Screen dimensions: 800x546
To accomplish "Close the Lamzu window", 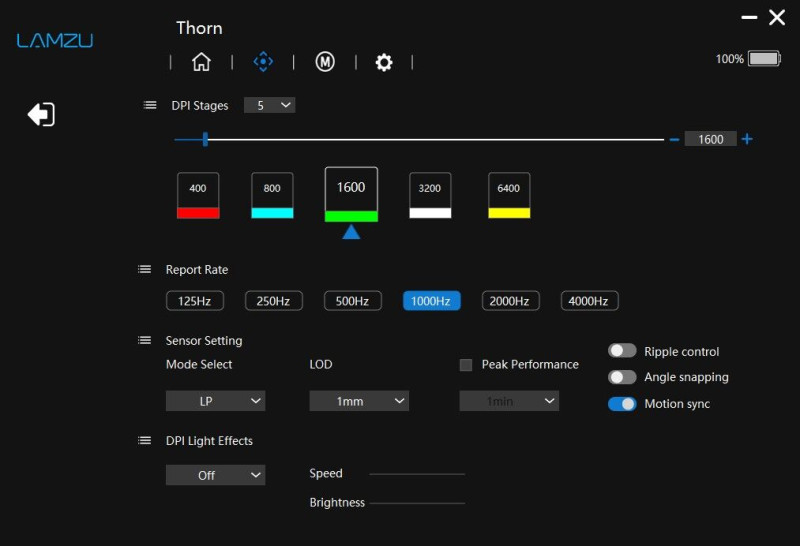I will [777, 17].
